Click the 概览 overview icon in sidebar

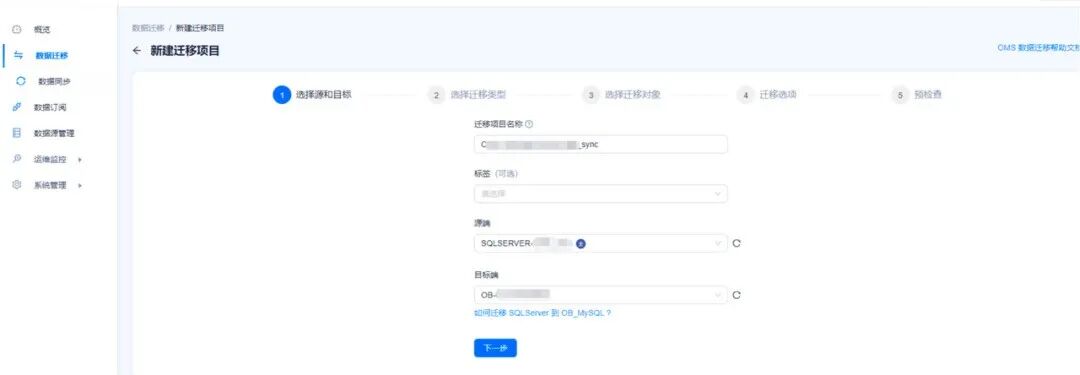18,30
